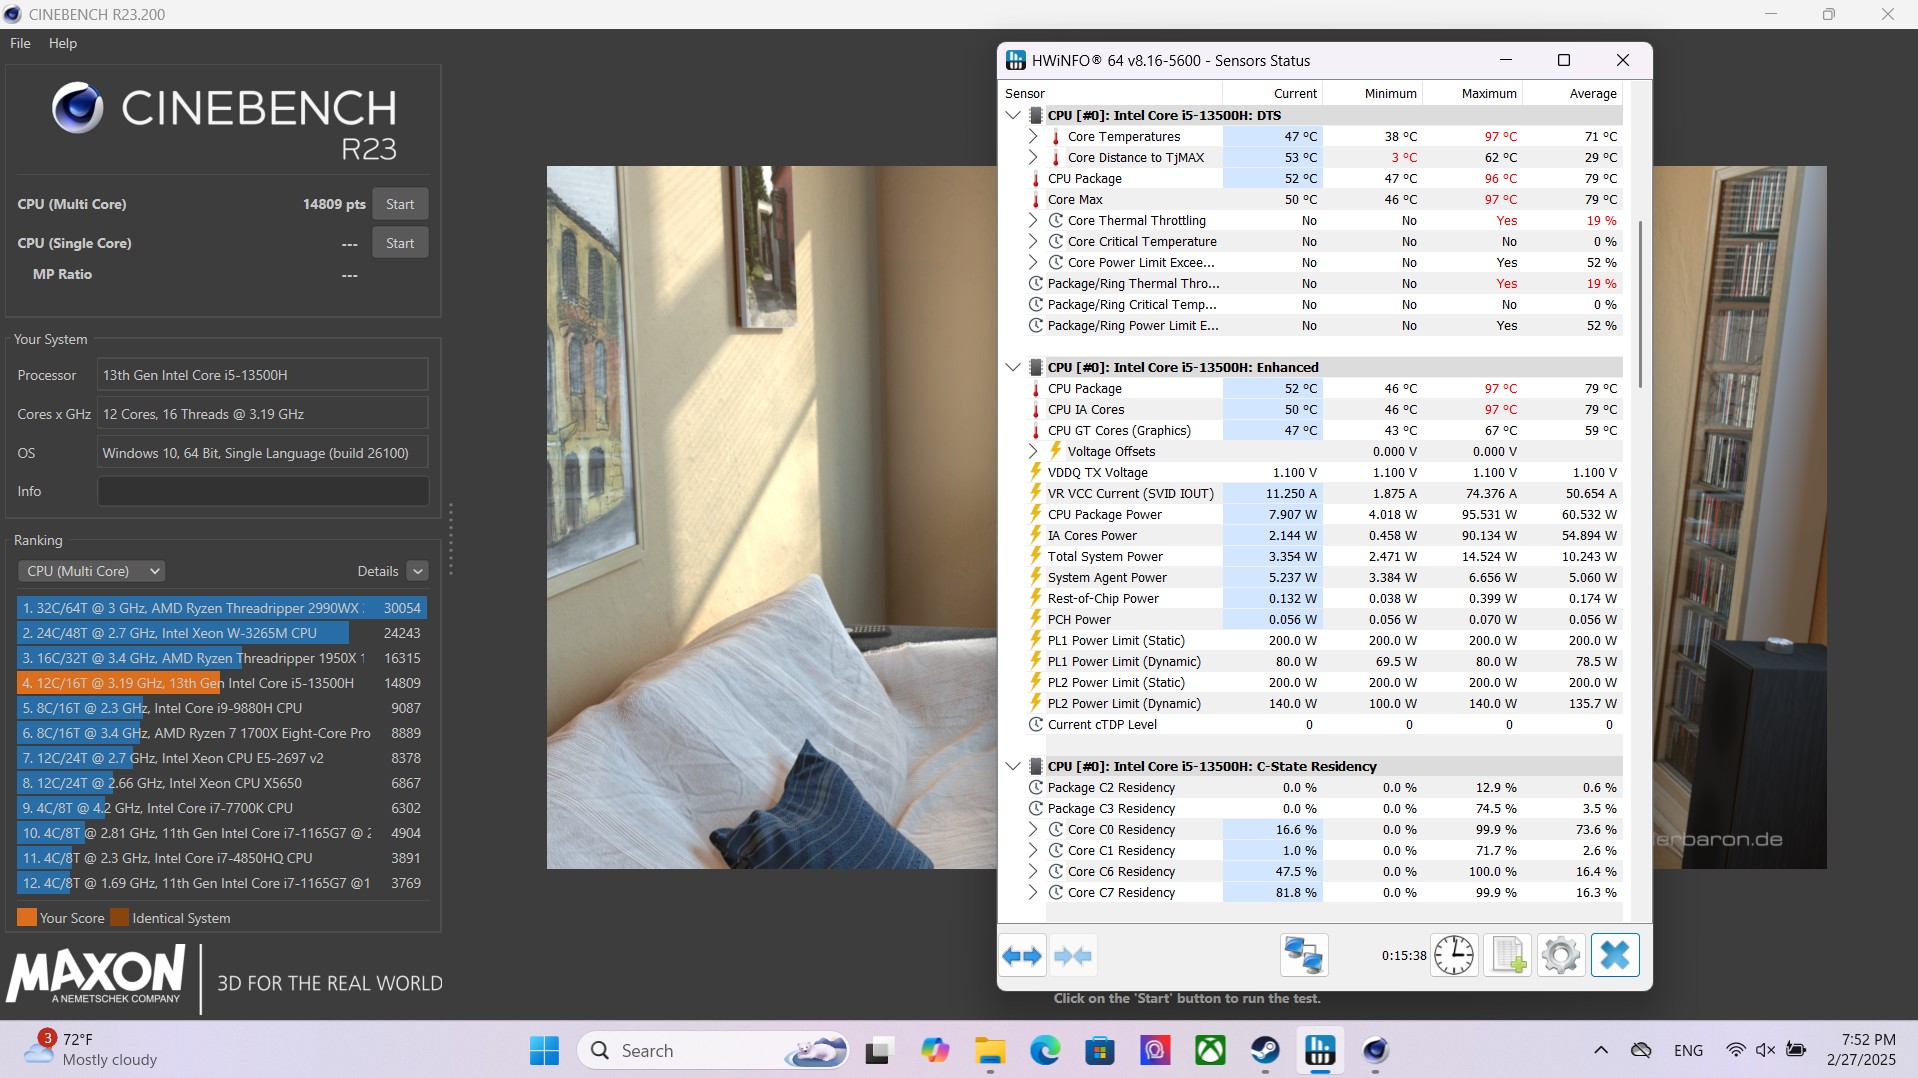
Task: Click the Cinebench Info text field
Action: [x=263, y=491]
